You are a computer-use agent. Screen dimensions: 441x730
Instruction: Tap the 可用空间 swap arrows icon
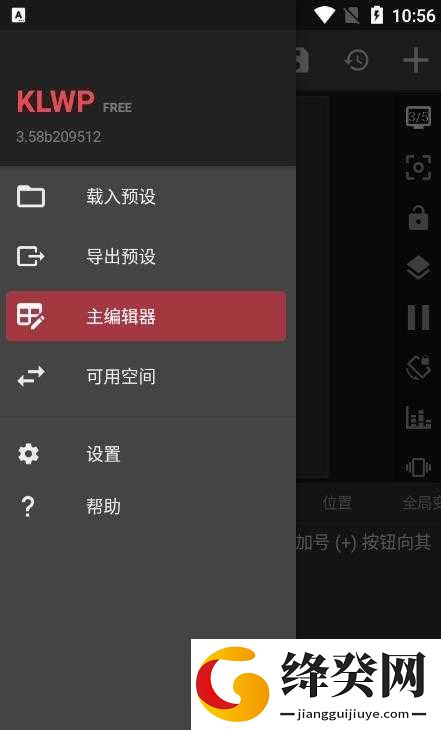[x=31, y=376]
